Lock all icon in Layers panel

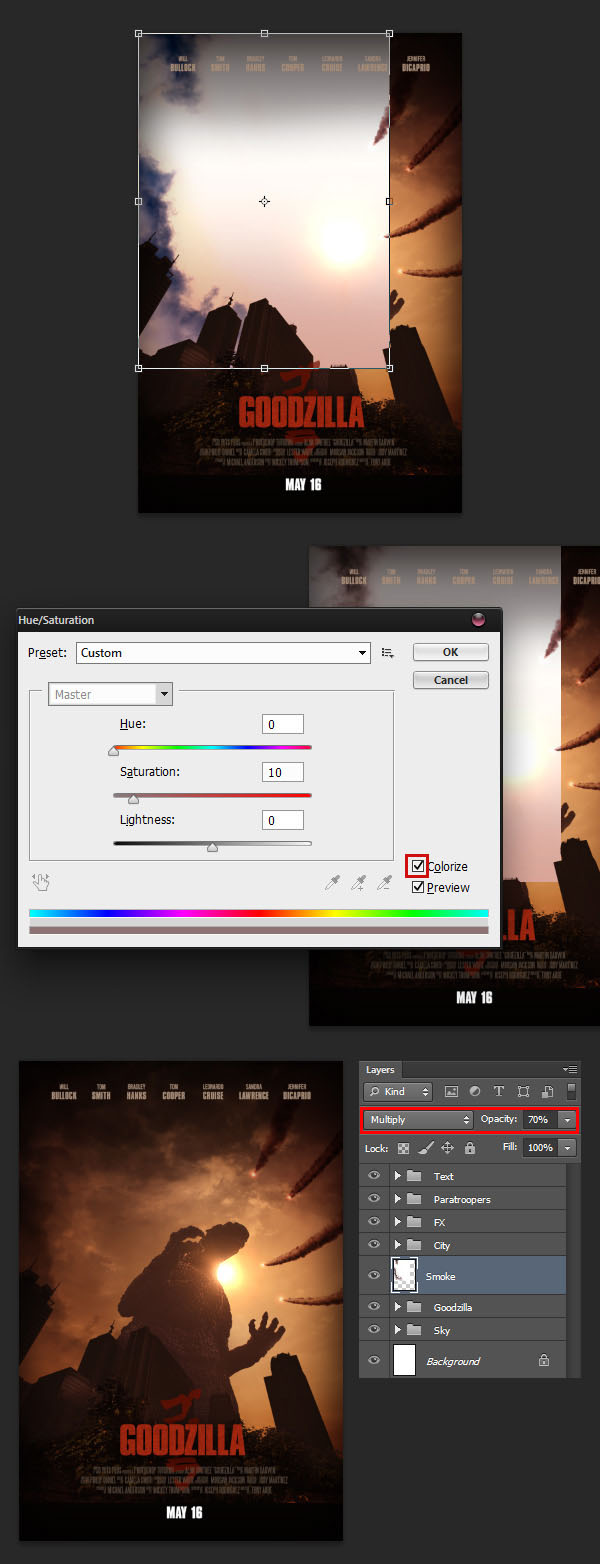coord(470,1148)
